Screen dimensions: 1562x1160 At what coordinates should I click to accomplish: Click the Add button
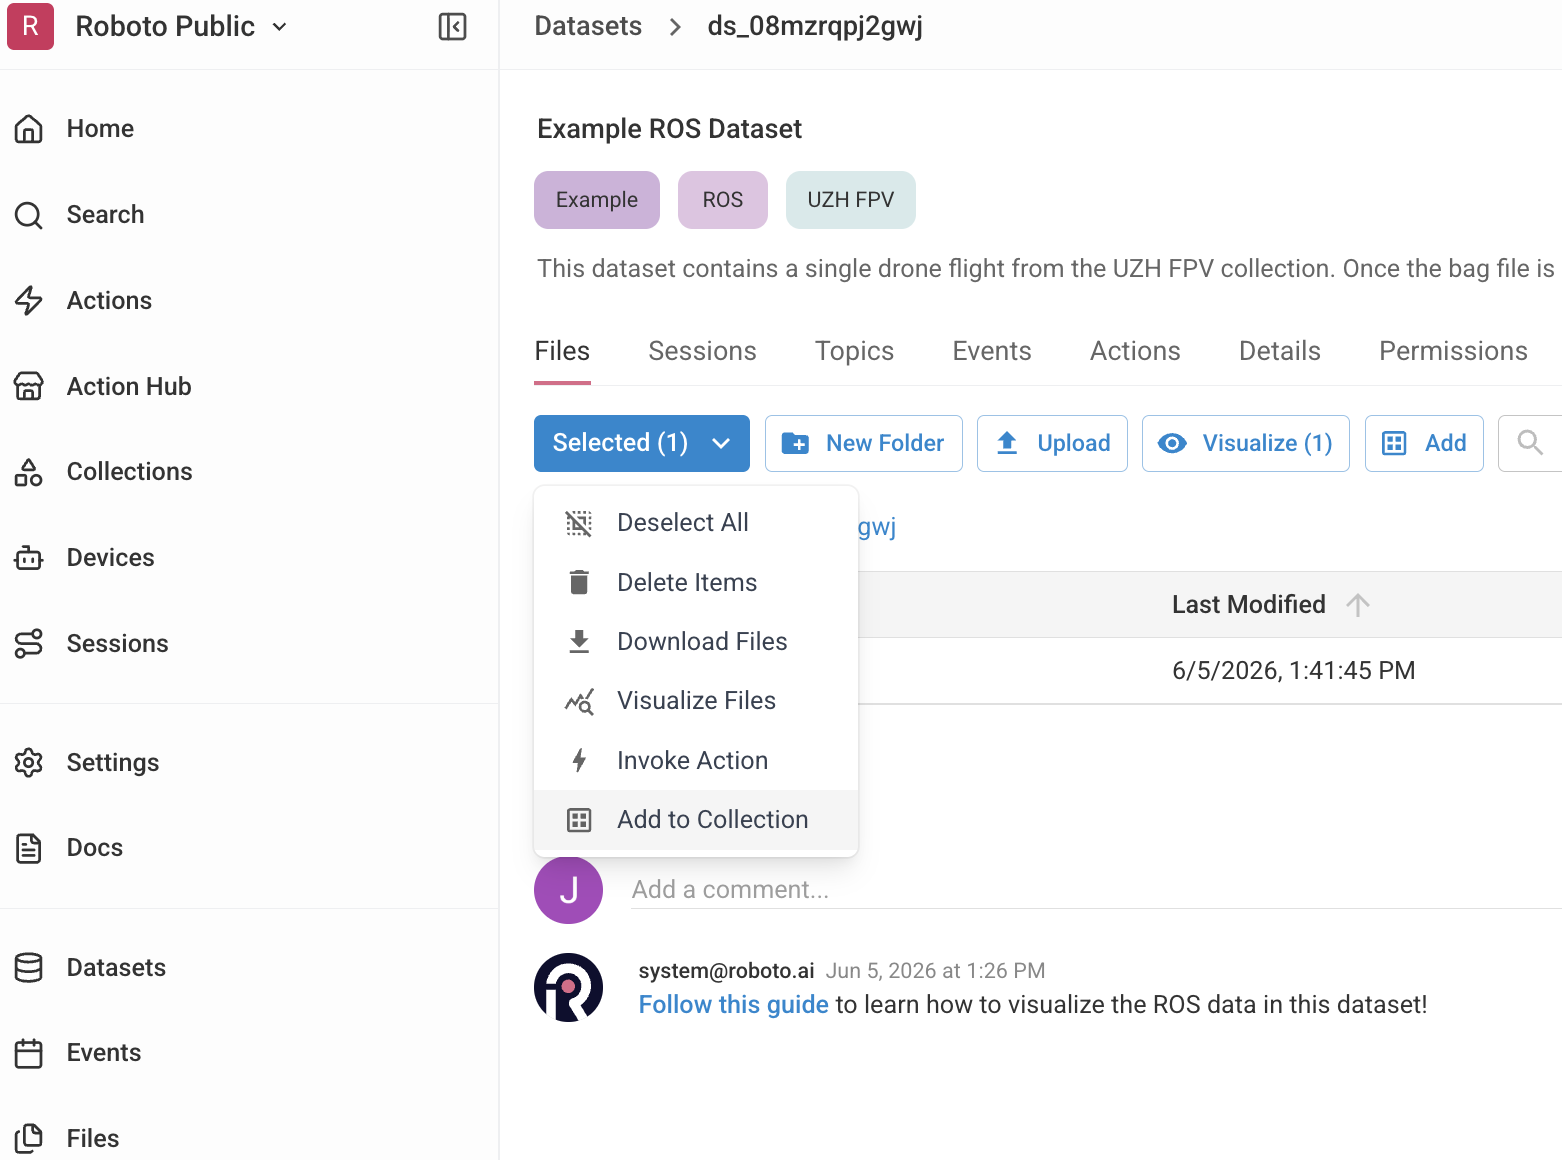[1424, 443]
